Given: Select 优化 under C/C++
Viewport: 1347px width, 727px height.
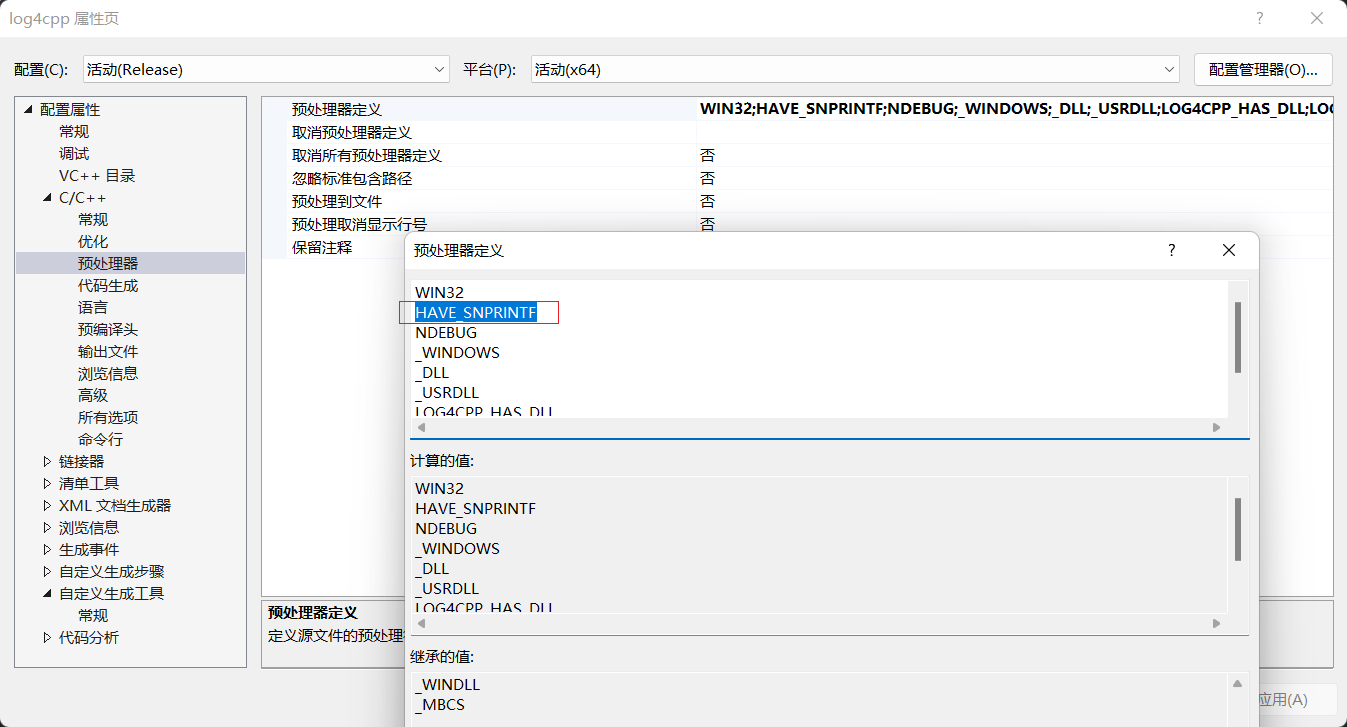Looking at the screenshot, I should [x=92, y=241].
